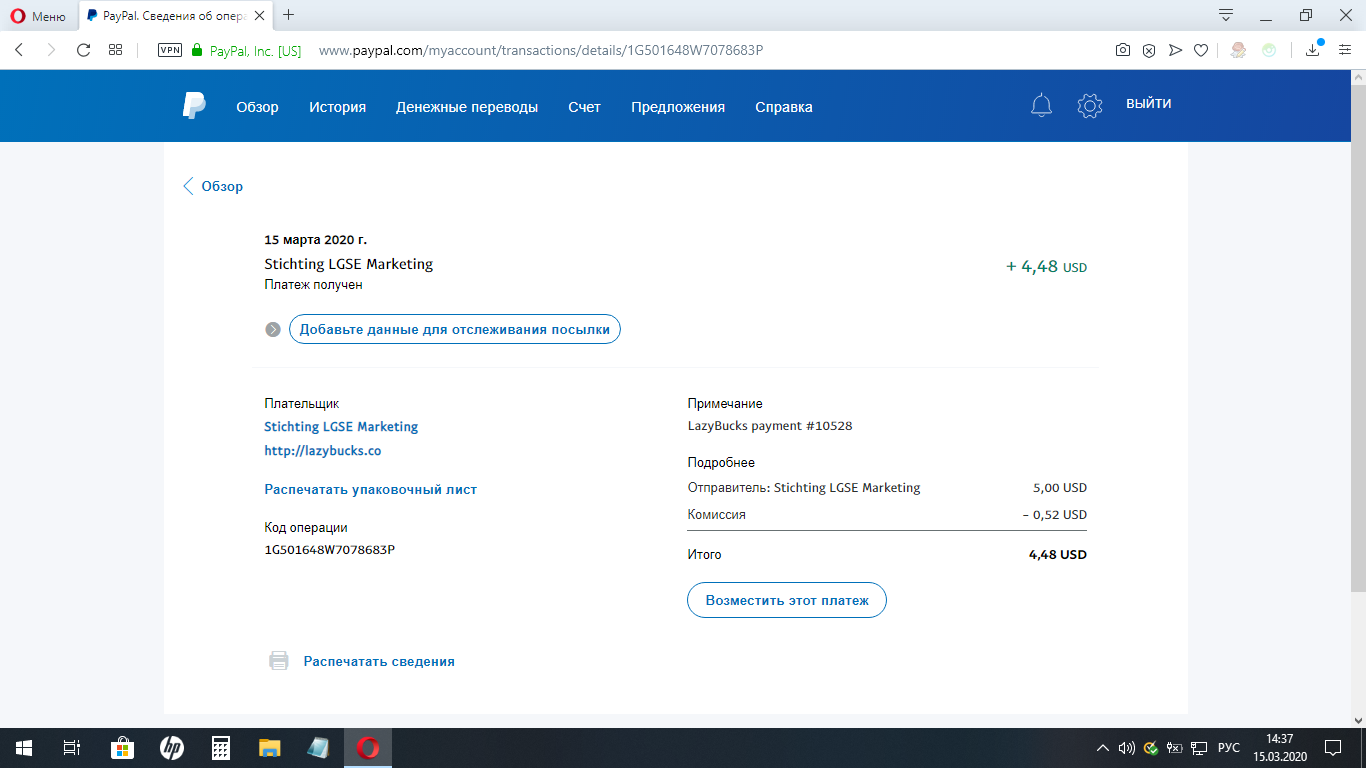Click the Комиссия fee row label
Image resolution: width=1366 pixels, height=768 pixels.
(x=716, y=515)
